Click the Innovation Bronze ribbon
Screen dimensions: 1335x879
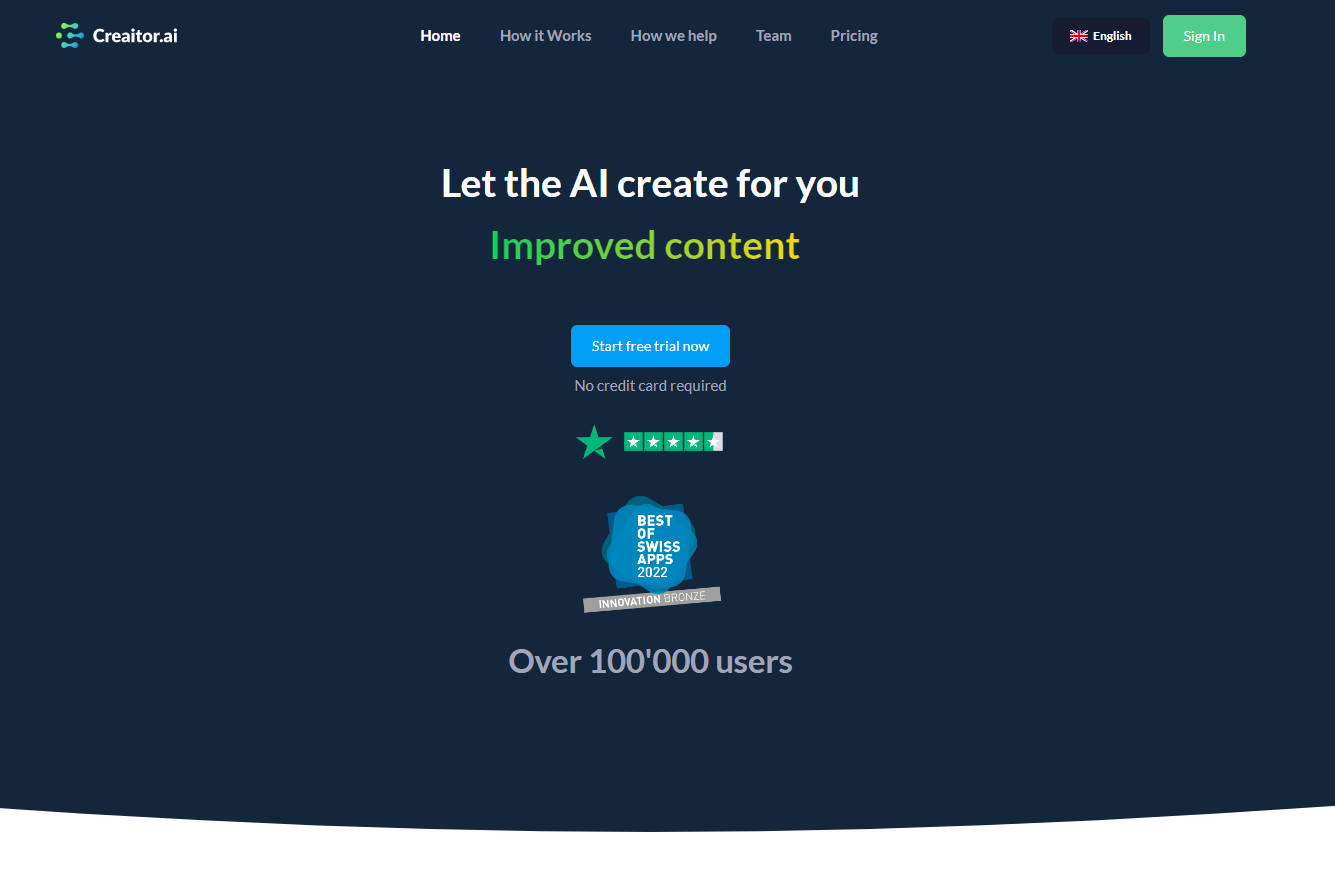click(x=651, y=600)
